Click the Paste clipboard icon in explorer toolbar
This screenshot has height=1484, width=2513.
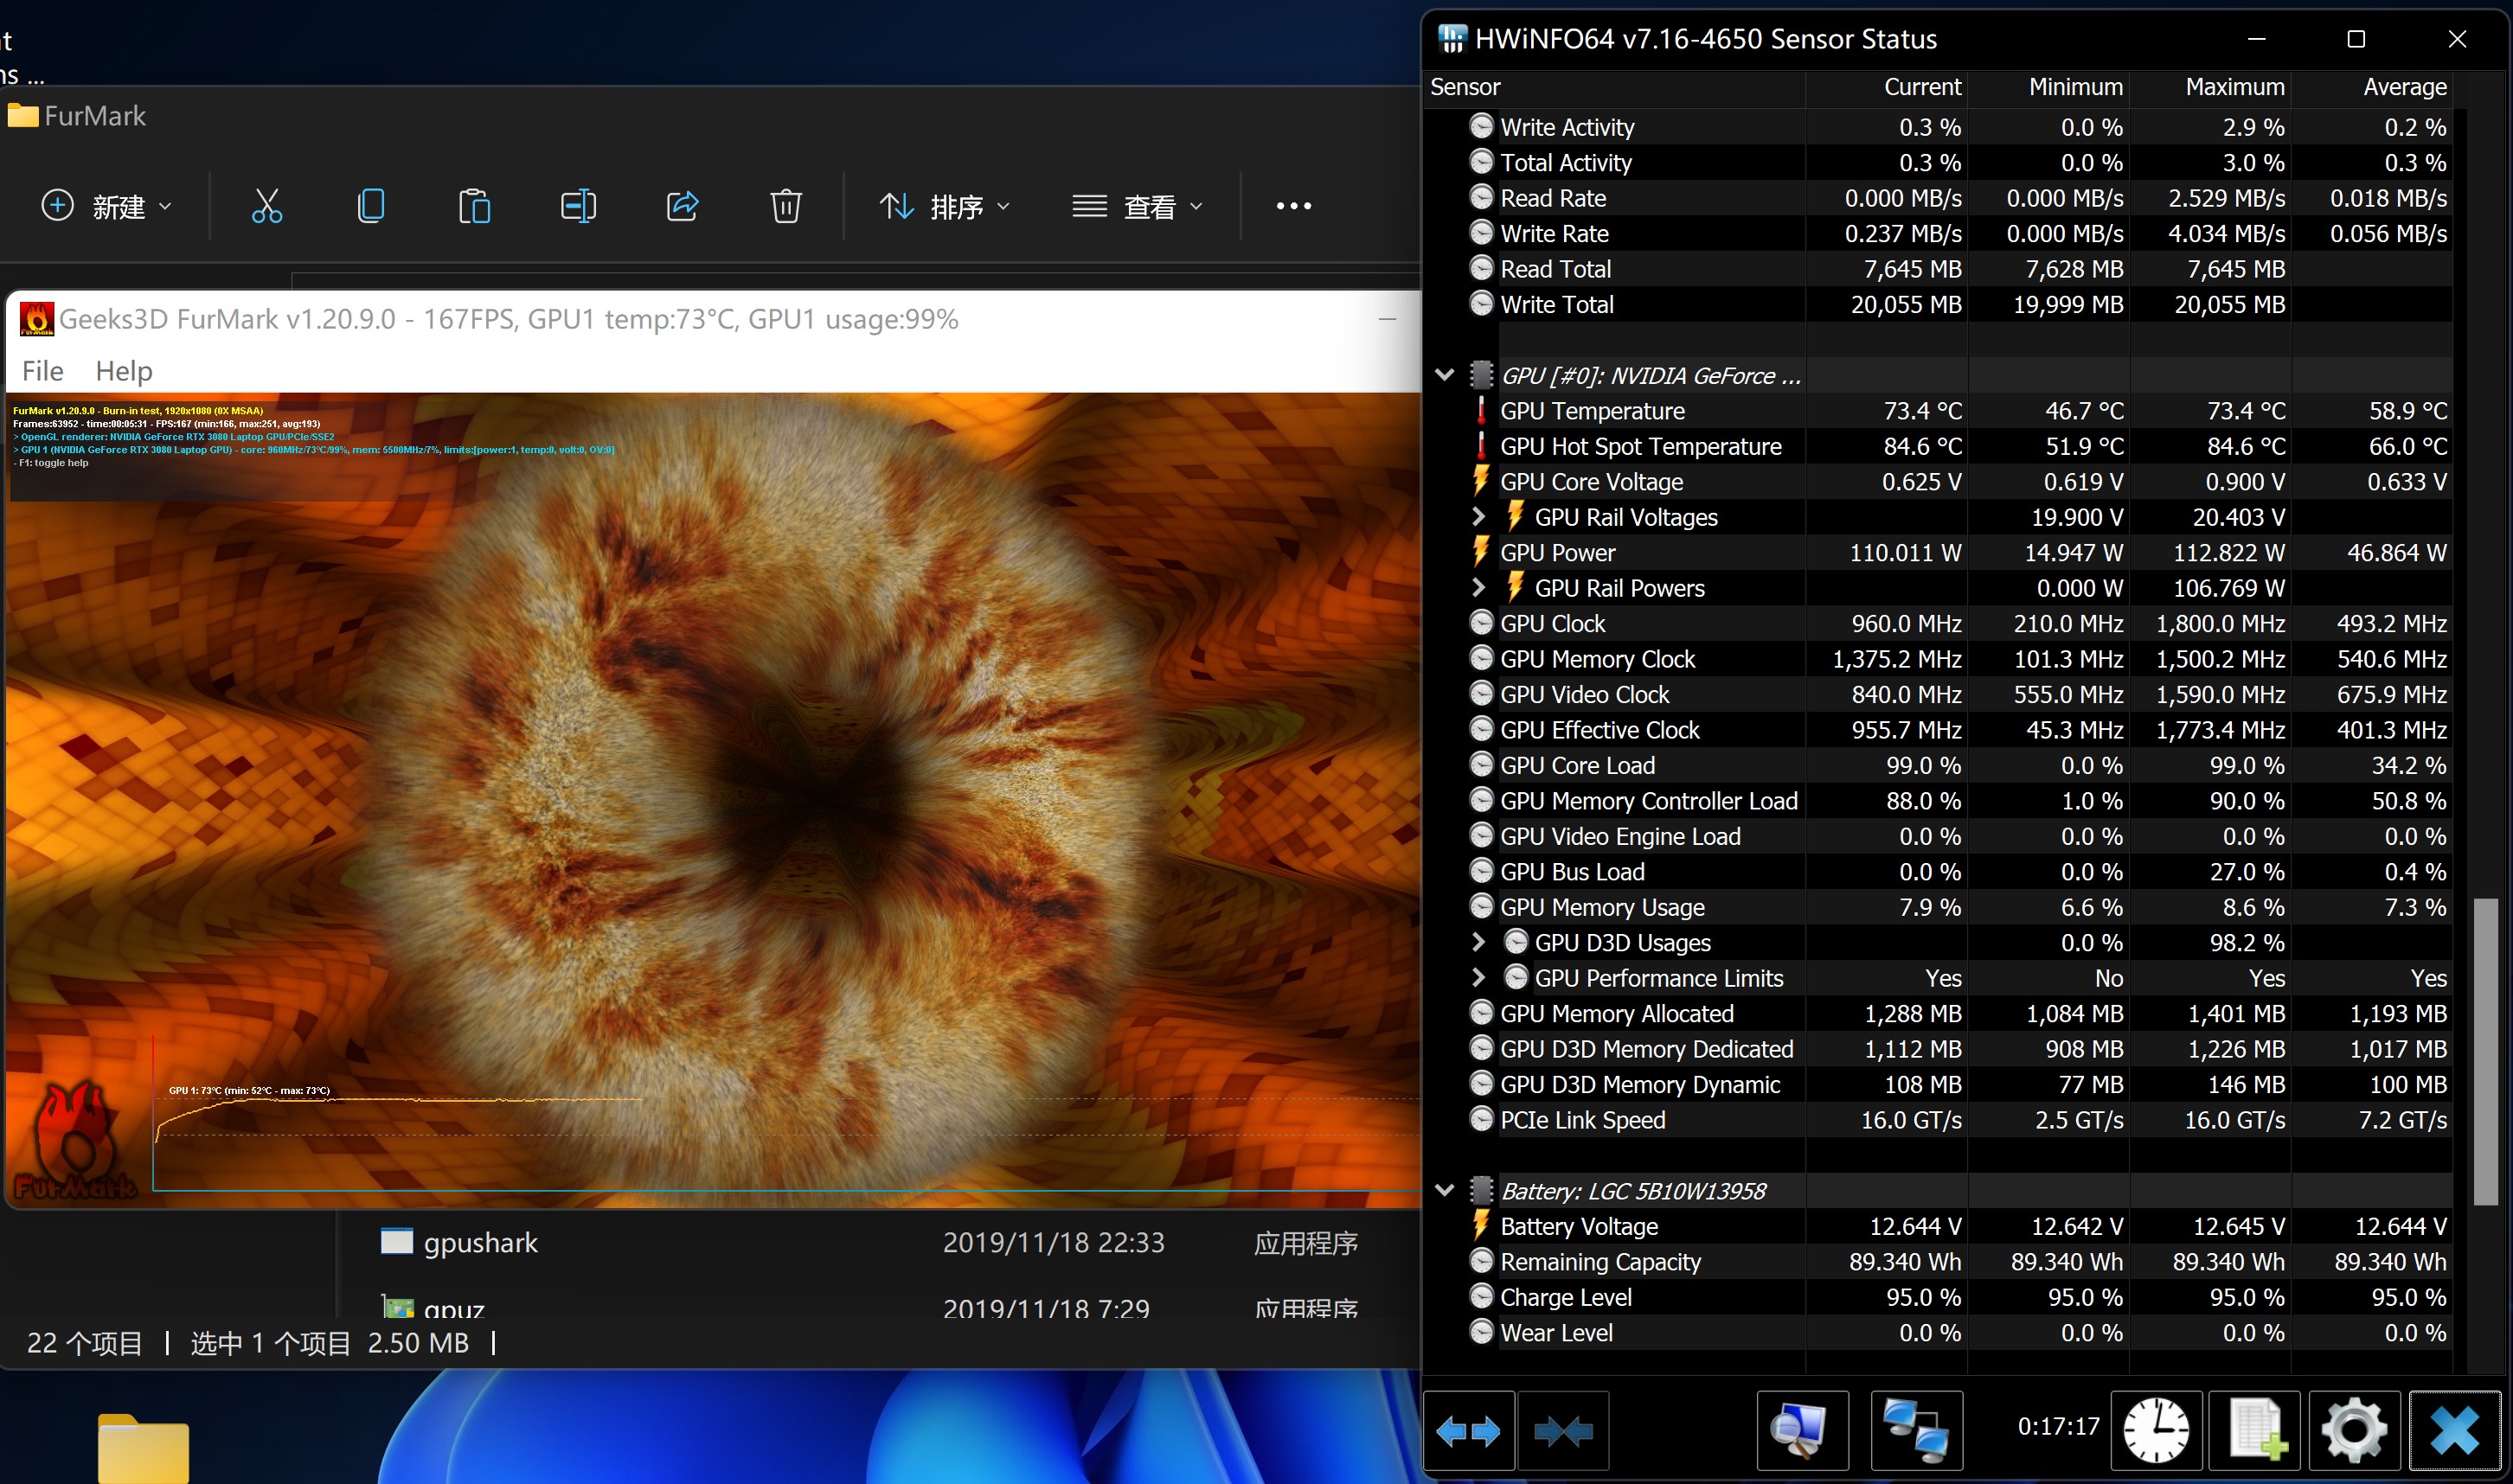pos(474,206)
